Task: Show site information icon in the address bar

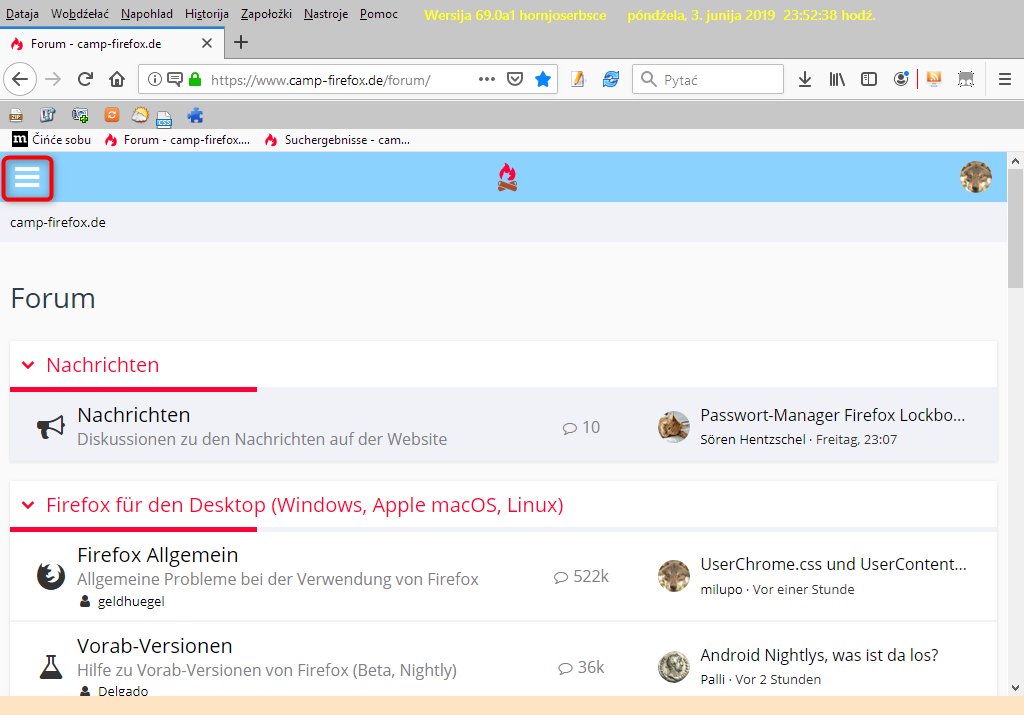Action: coord(155,80)
